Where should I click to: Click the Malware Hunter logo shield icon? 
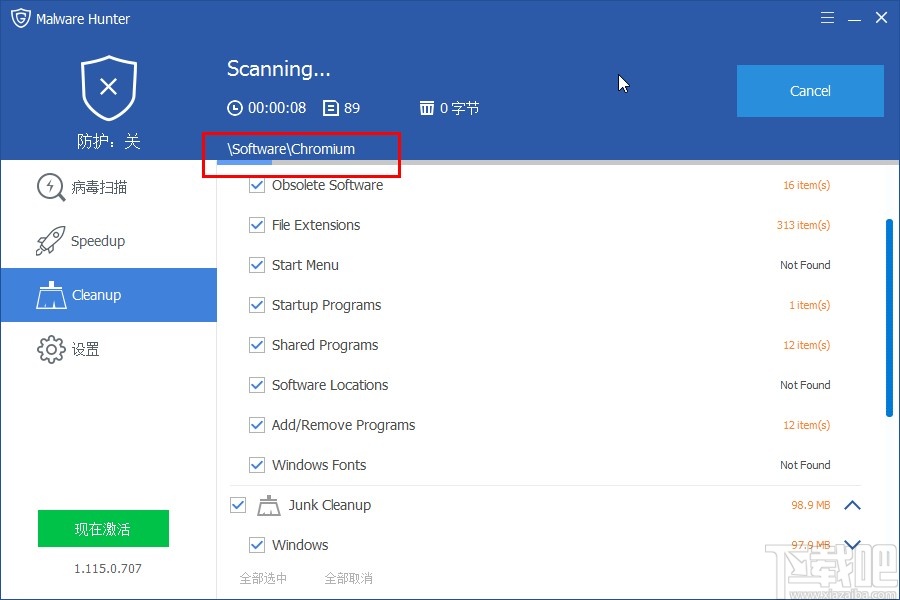coord(20,17)
